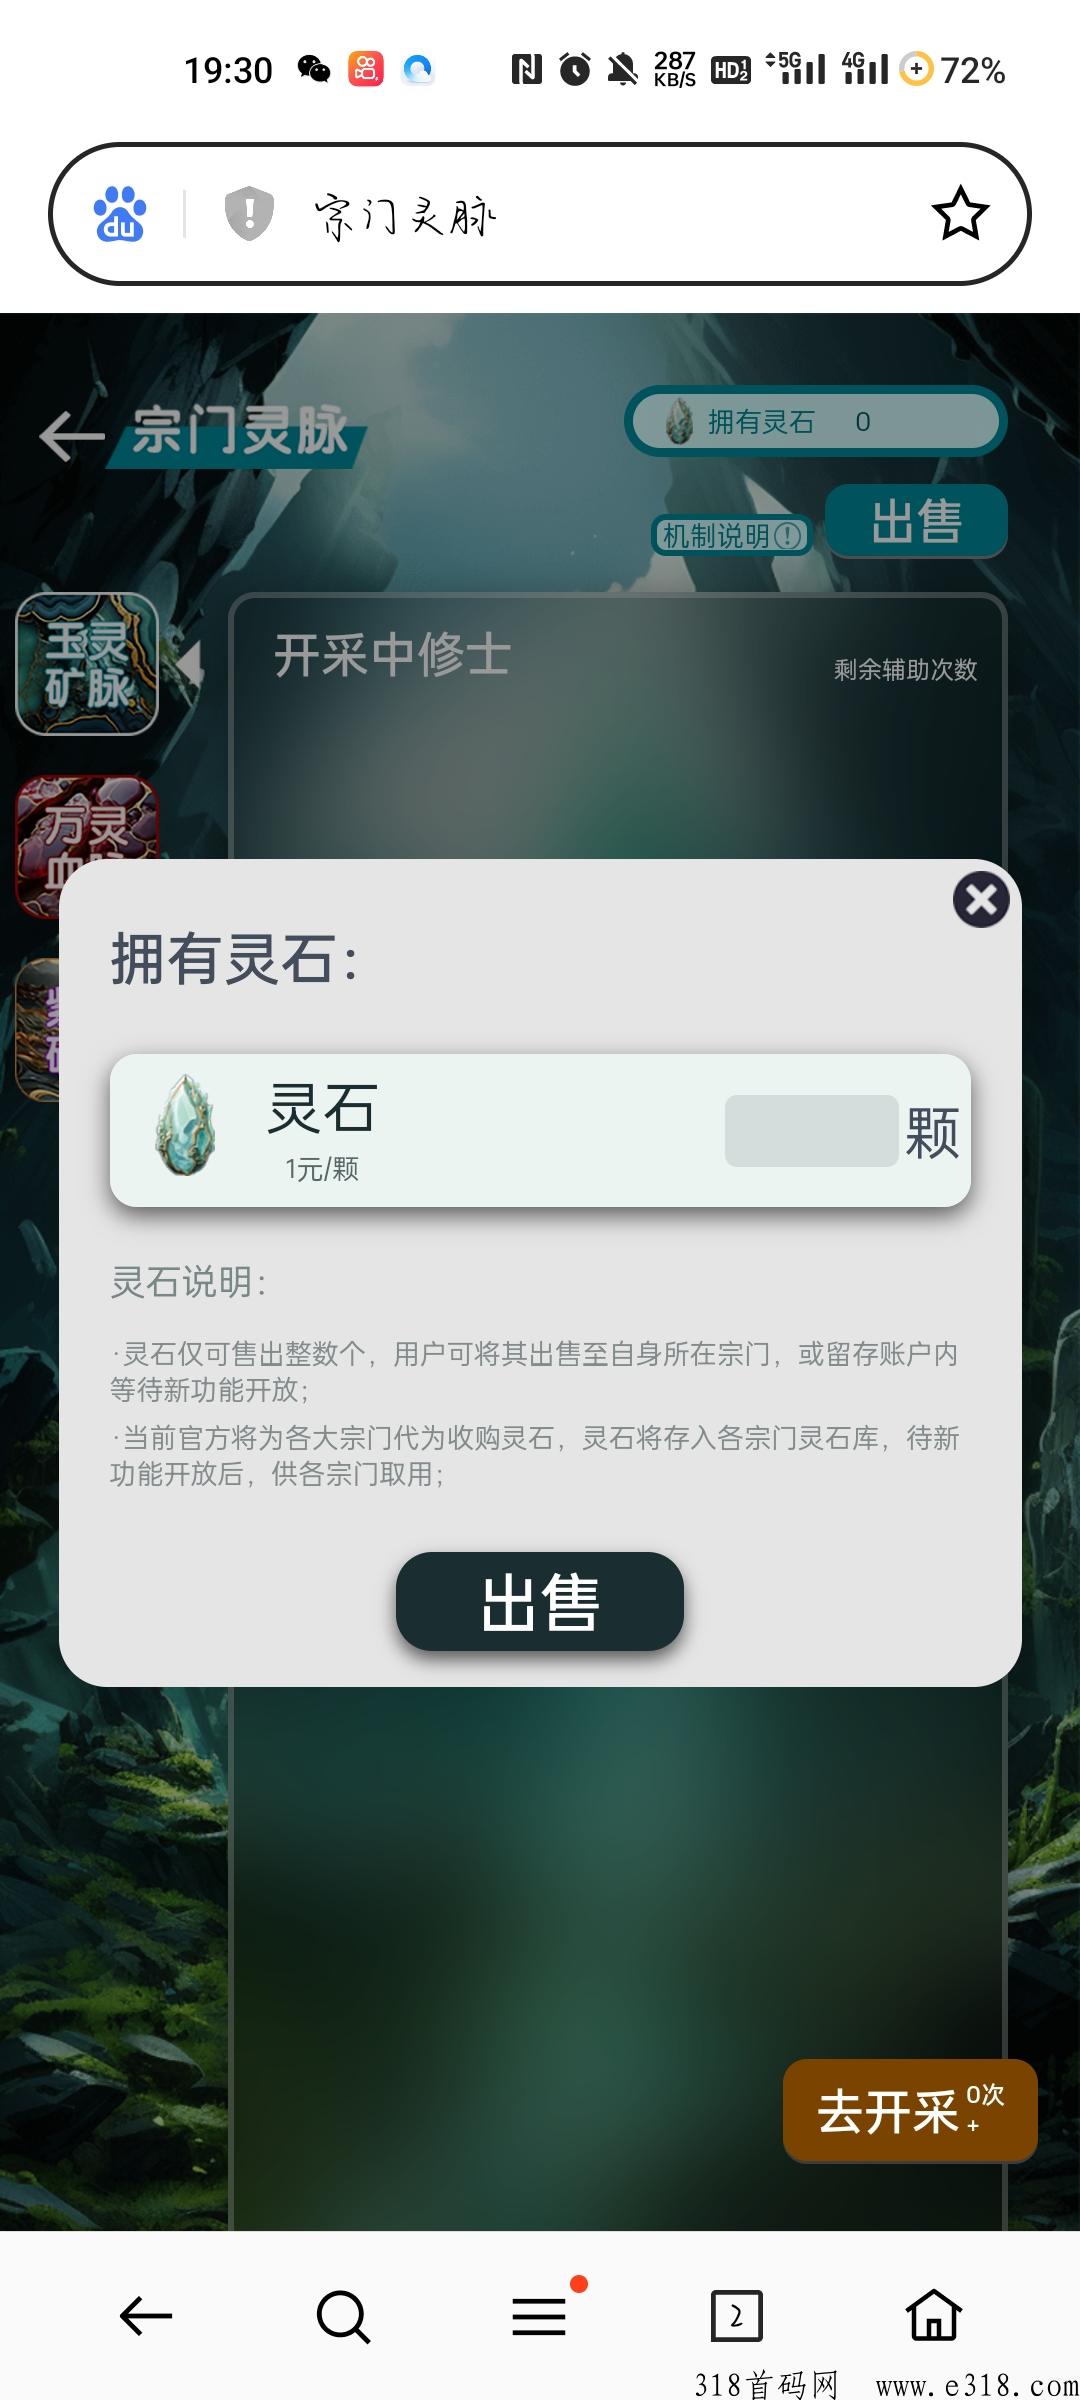Open the tab switcher showing 2 tabs
Screen dimensions: 1080x2400
coord(737,2316)
